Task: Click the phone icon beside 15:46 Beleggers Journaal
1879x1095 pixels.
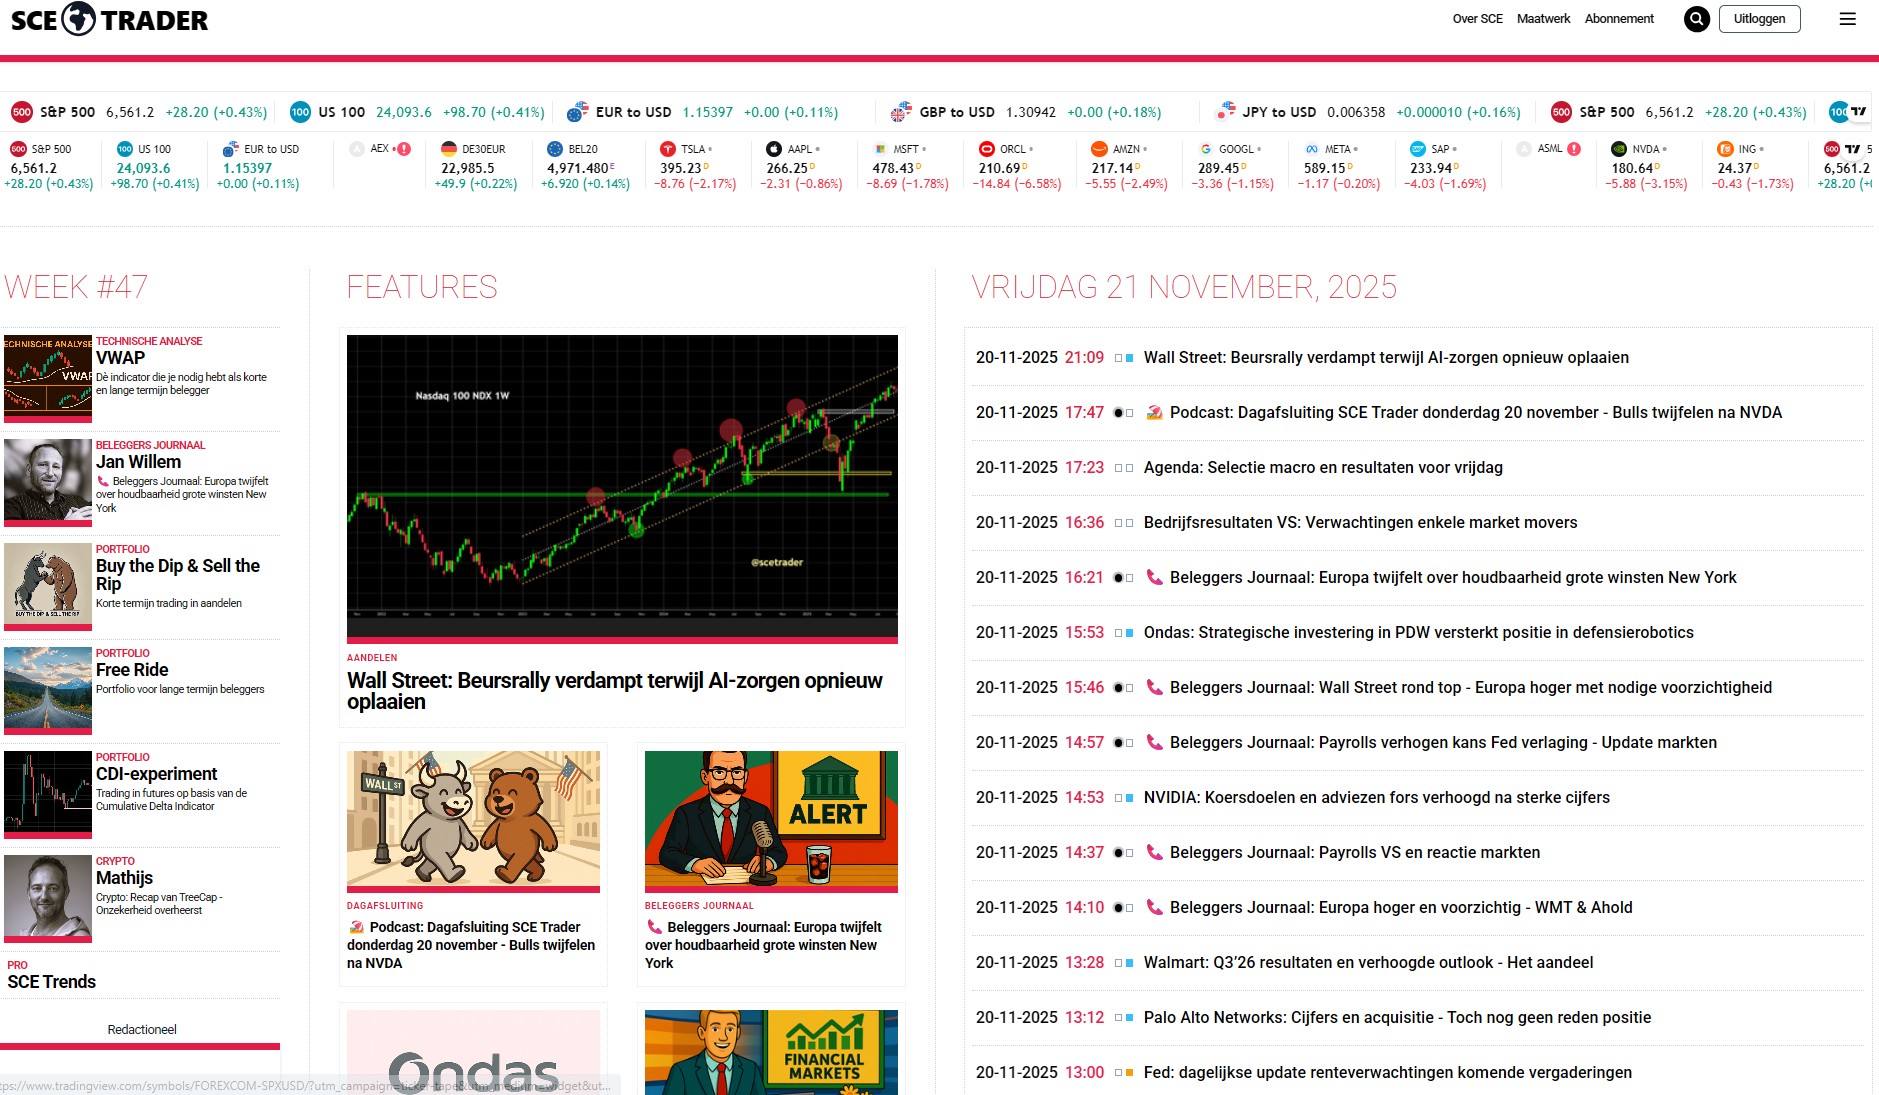Action: click(x=1155, y=687)
